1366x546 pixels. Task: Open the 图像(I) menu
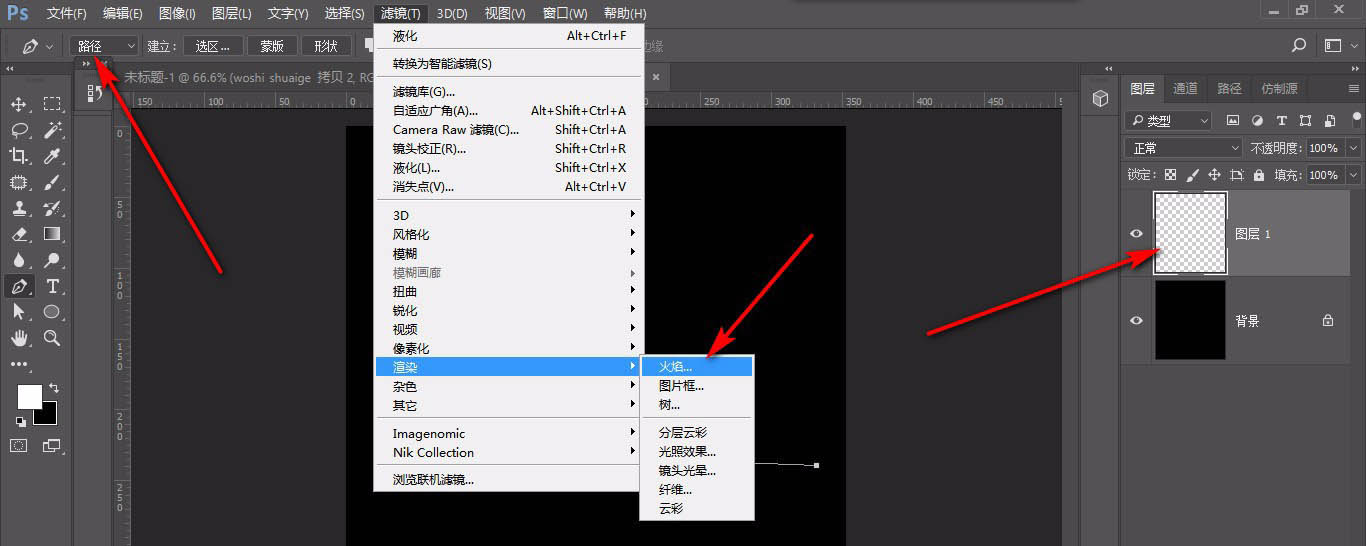point(177,13)
